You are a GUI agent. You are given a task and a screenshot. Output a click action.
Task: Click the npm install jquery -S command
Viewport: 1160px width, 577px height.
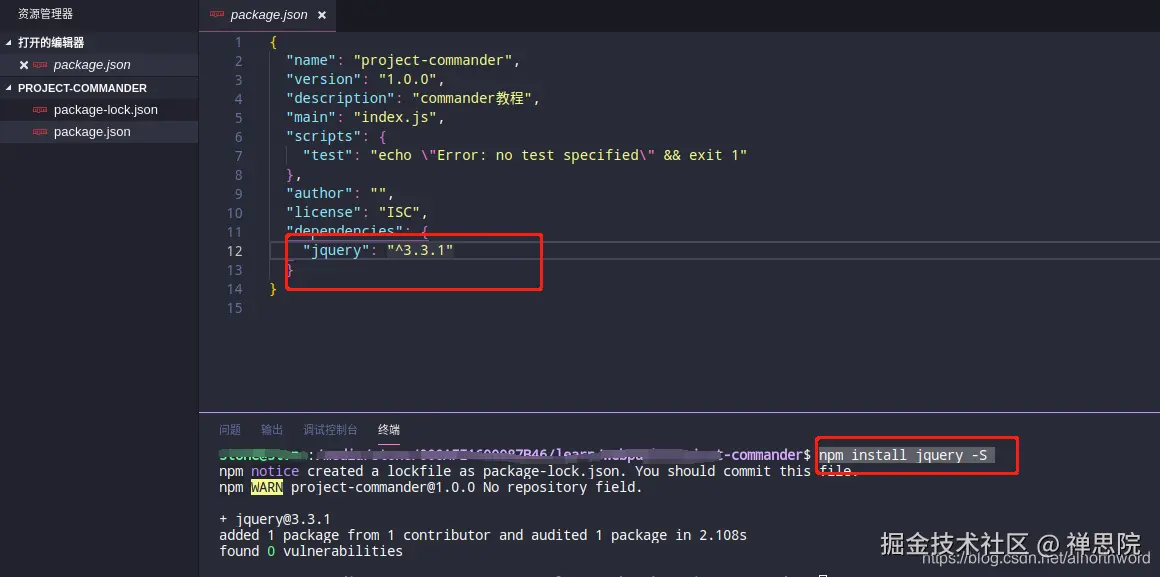click(x=903, y=455)
